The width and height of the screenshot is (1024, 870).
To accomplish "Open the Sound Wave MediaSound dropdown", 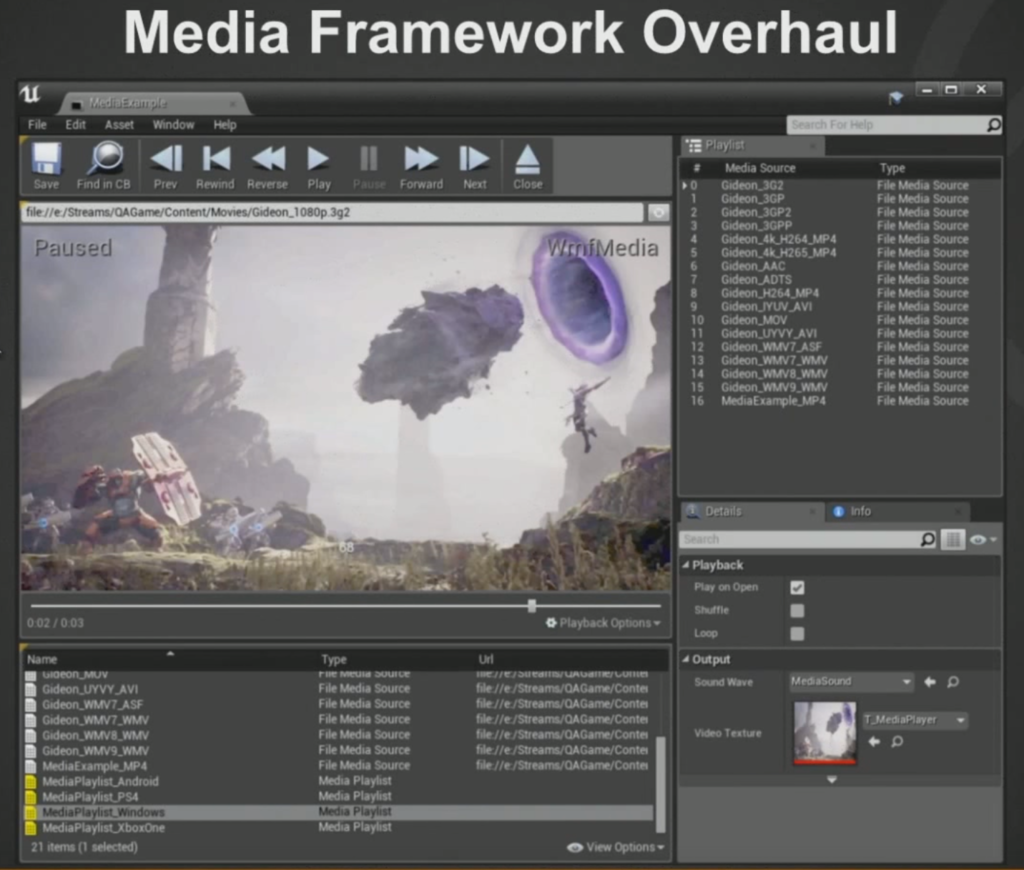I will pos(851,682).
